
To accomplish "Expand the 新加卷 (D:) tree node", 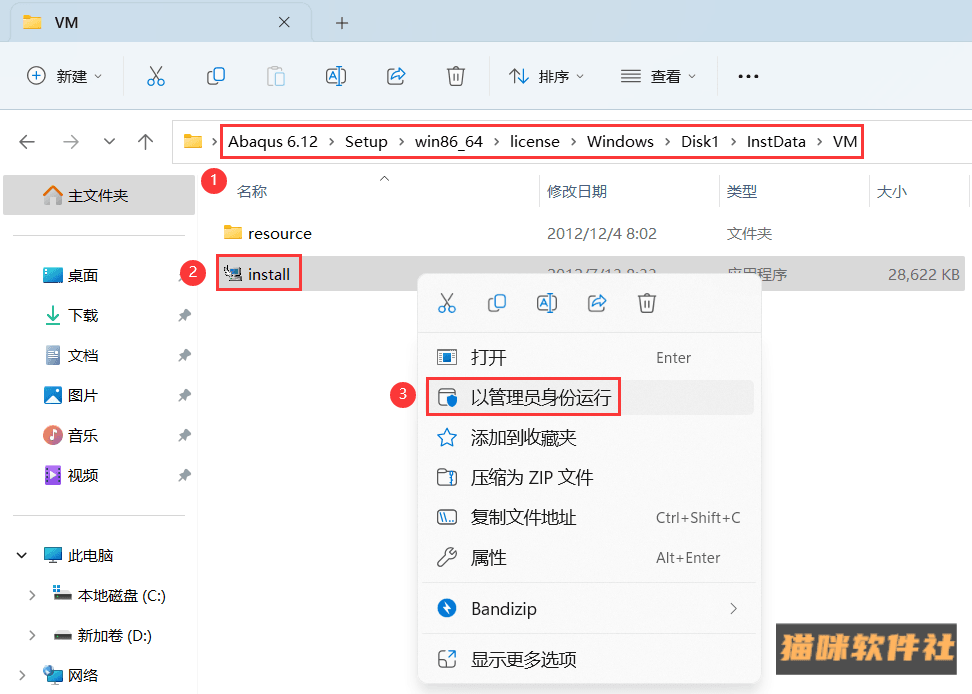I will (x=32, y=636).
